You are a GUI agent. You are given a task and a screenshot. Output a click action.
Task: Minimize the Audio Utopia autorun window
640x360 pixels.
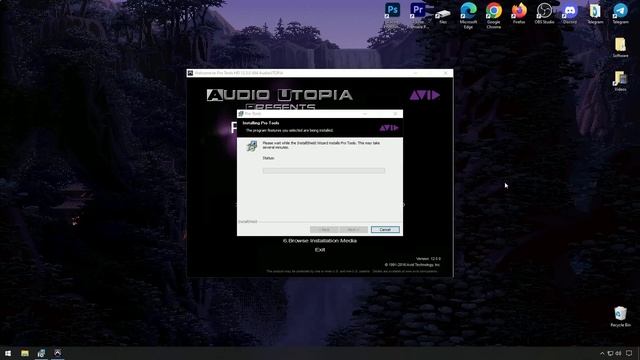coord(416,73)
